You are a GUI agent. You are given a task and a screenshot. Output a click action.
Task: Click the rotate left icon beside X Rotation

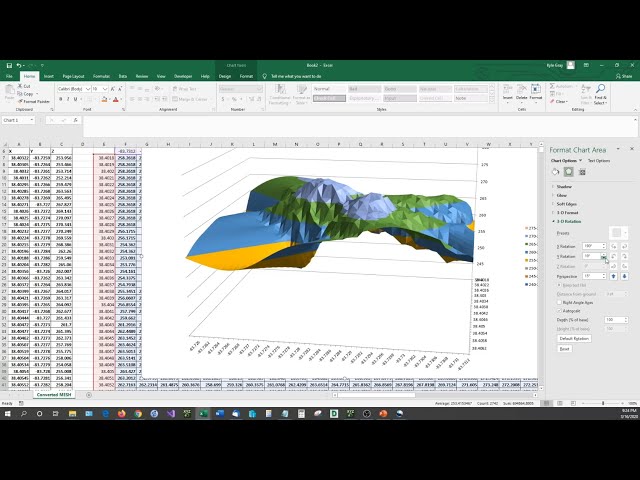(x=613, y=246)
